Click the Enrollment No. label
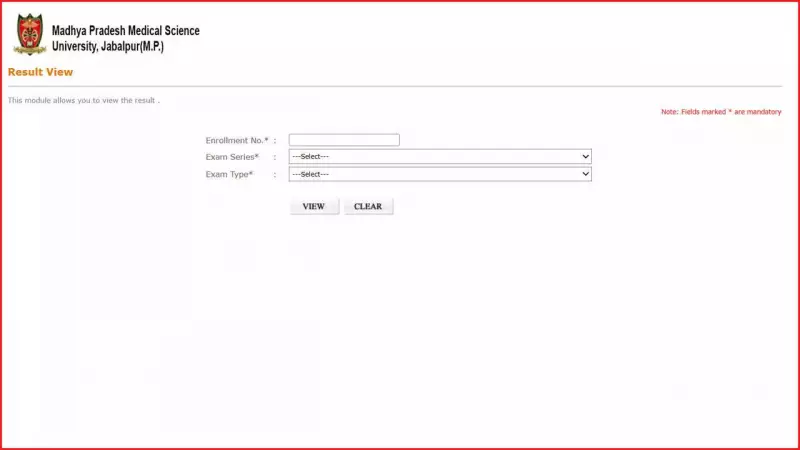The image size is (800, 450). point(234,140)
